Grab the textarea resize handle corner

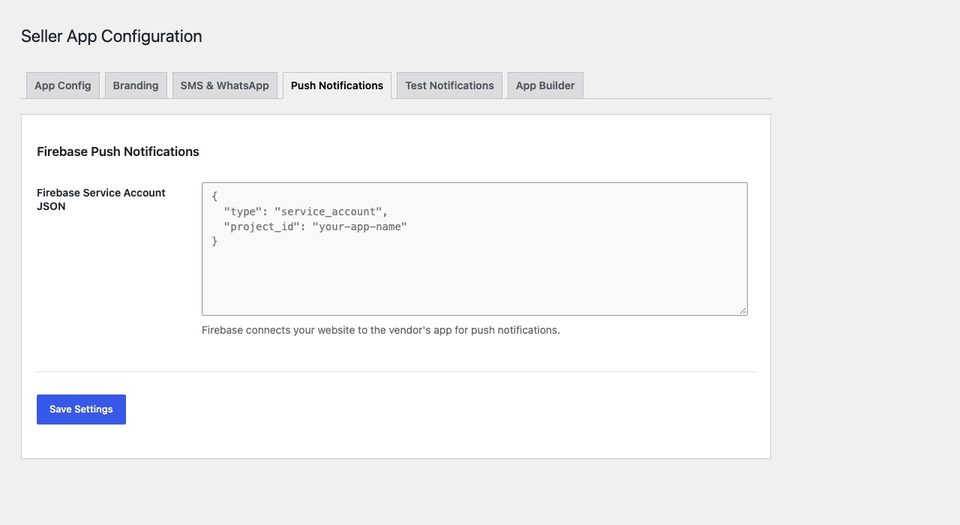[x=743, y=311]
